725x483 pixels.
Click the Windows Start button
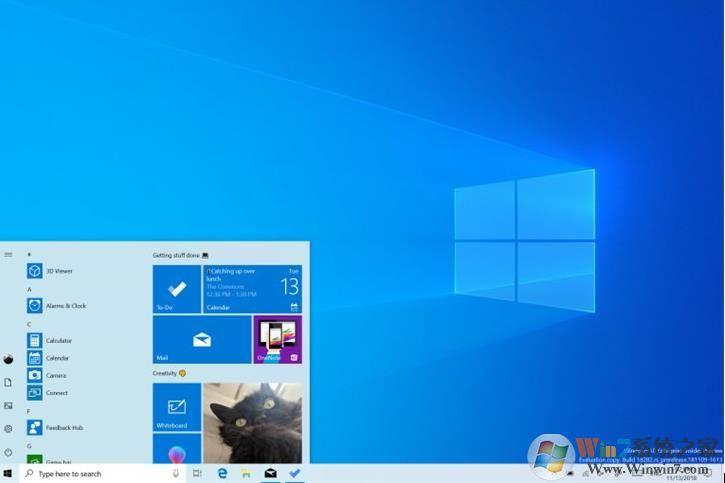tap(8, 474)
